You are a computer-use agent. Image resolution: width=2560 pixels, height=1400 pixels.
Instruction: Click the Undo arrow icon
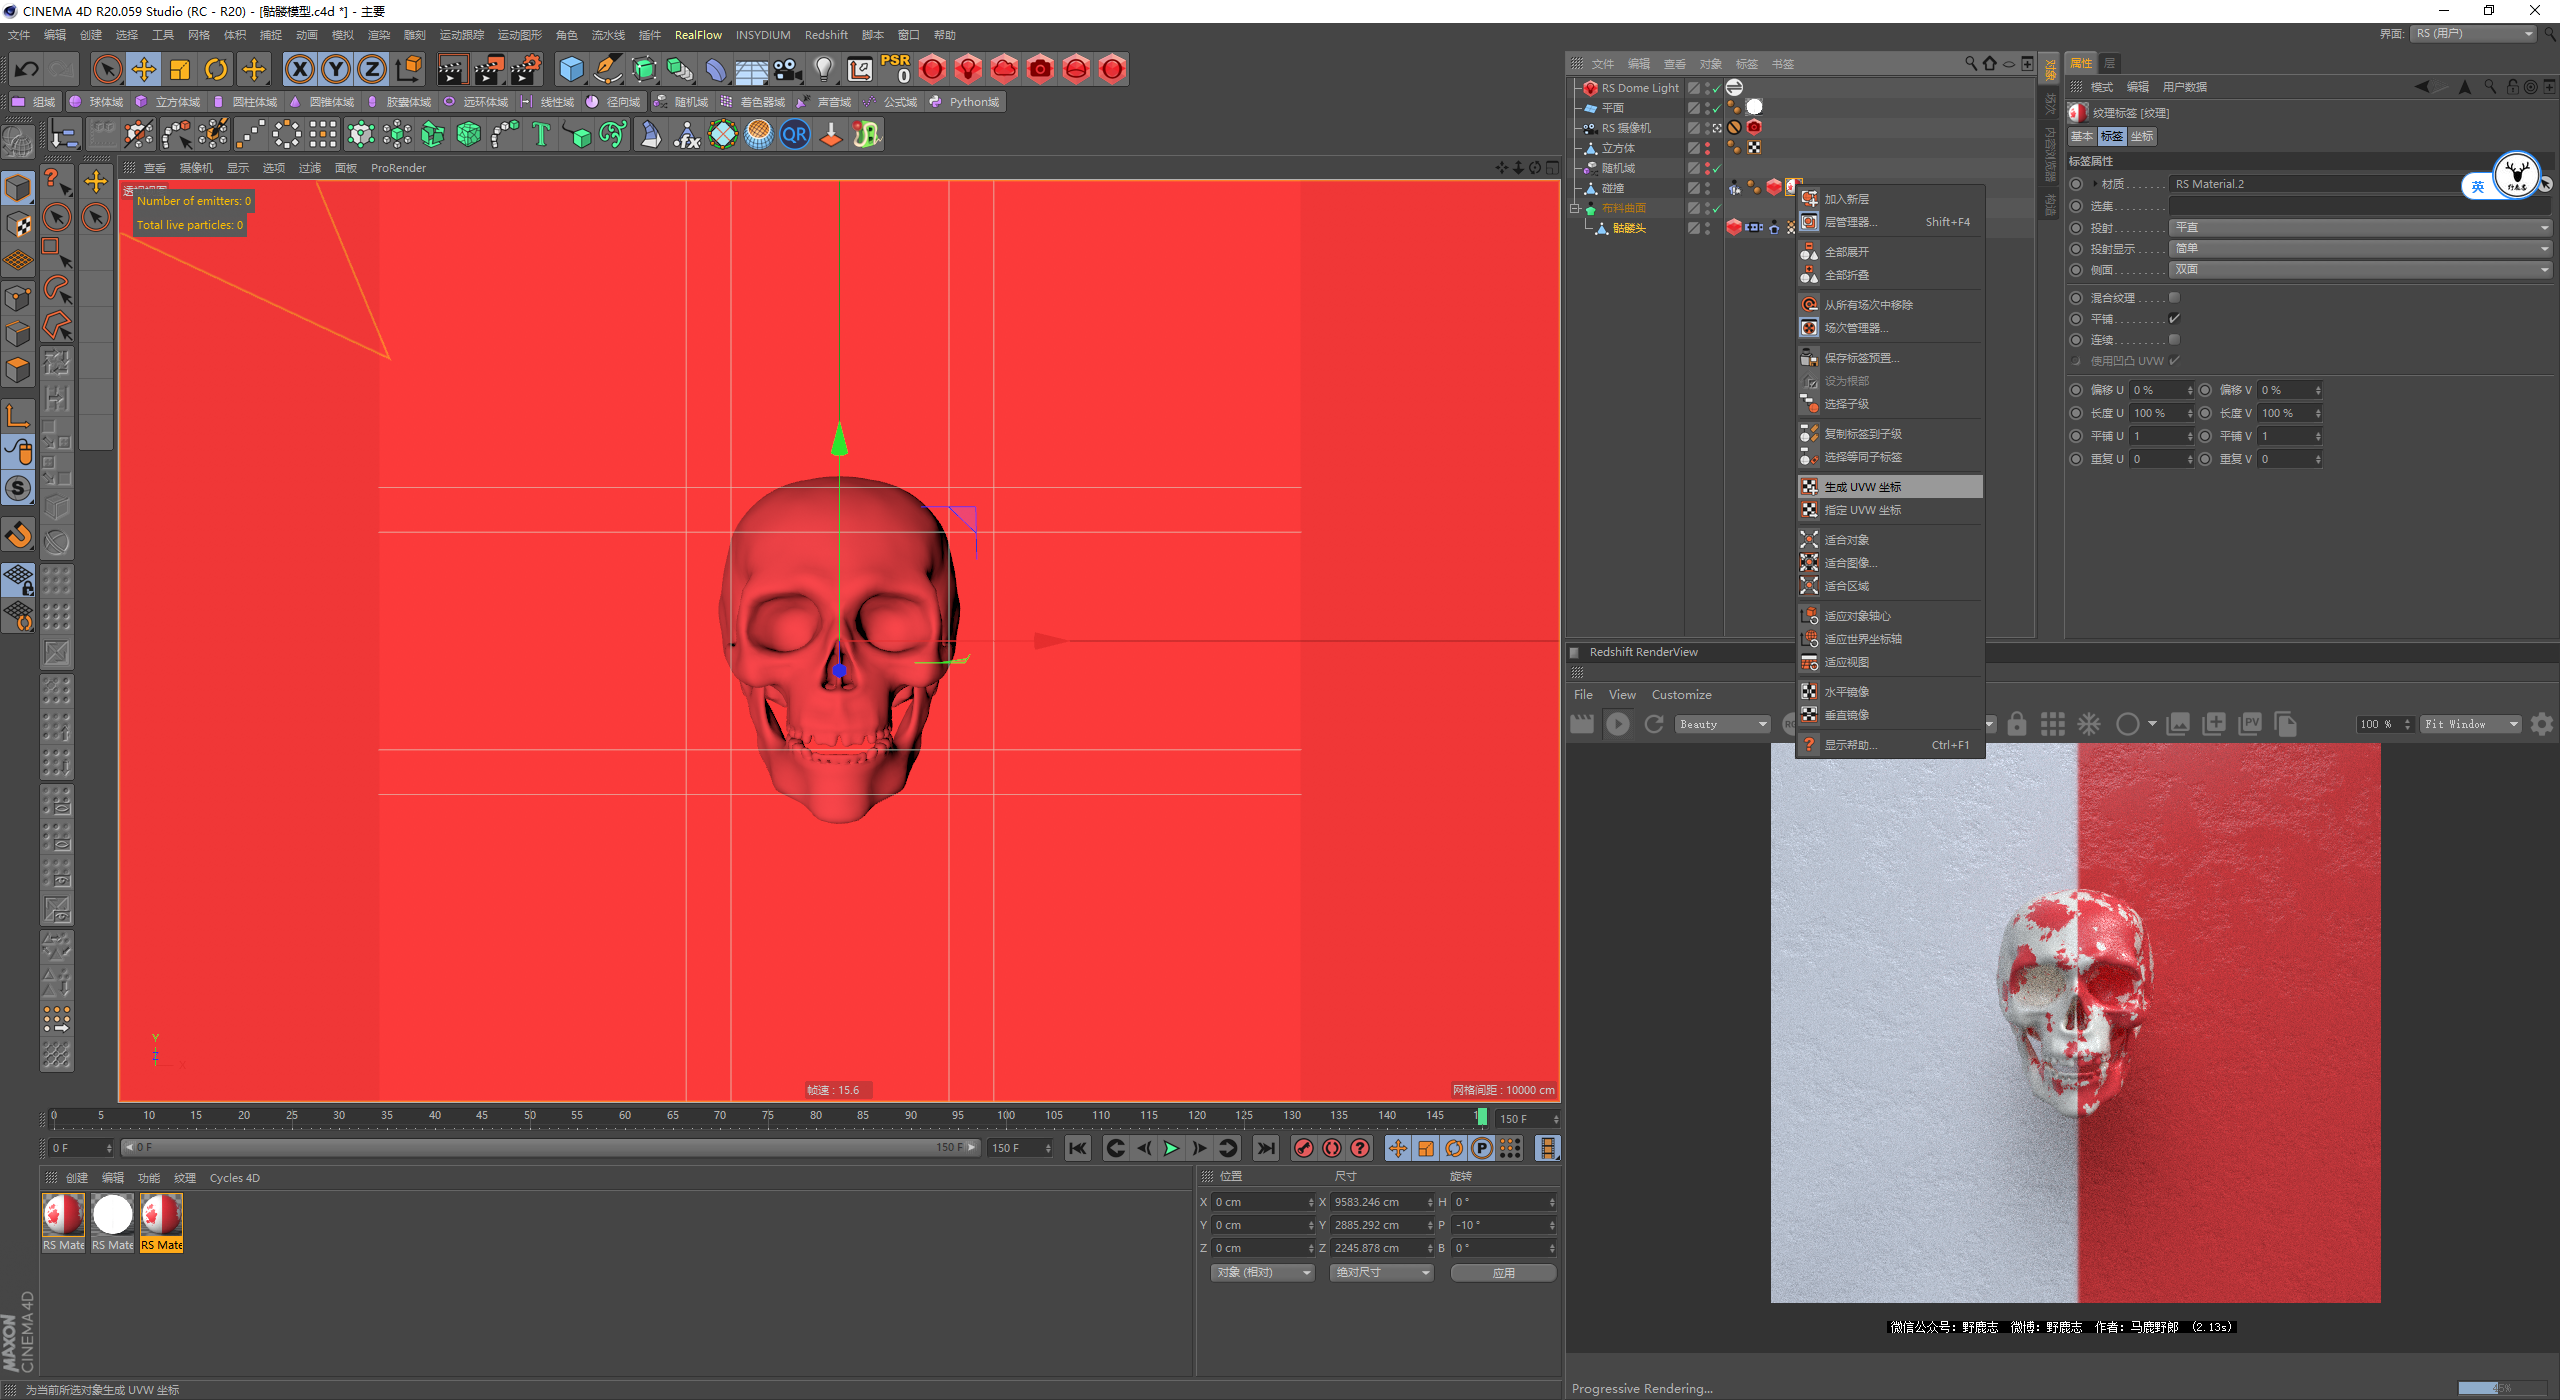(x=27, y=69)
